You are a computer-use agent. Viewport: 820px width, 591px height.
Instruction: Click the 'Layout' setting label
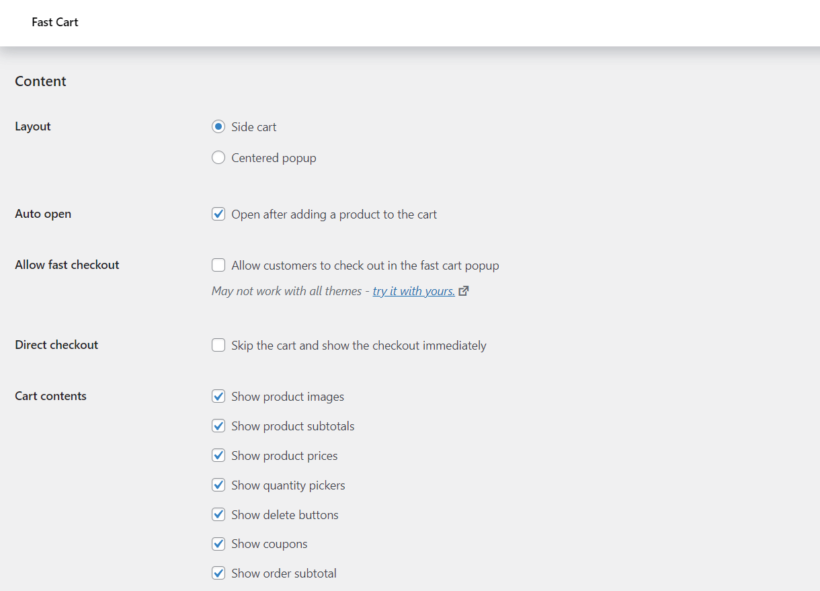tap(33, 126)
